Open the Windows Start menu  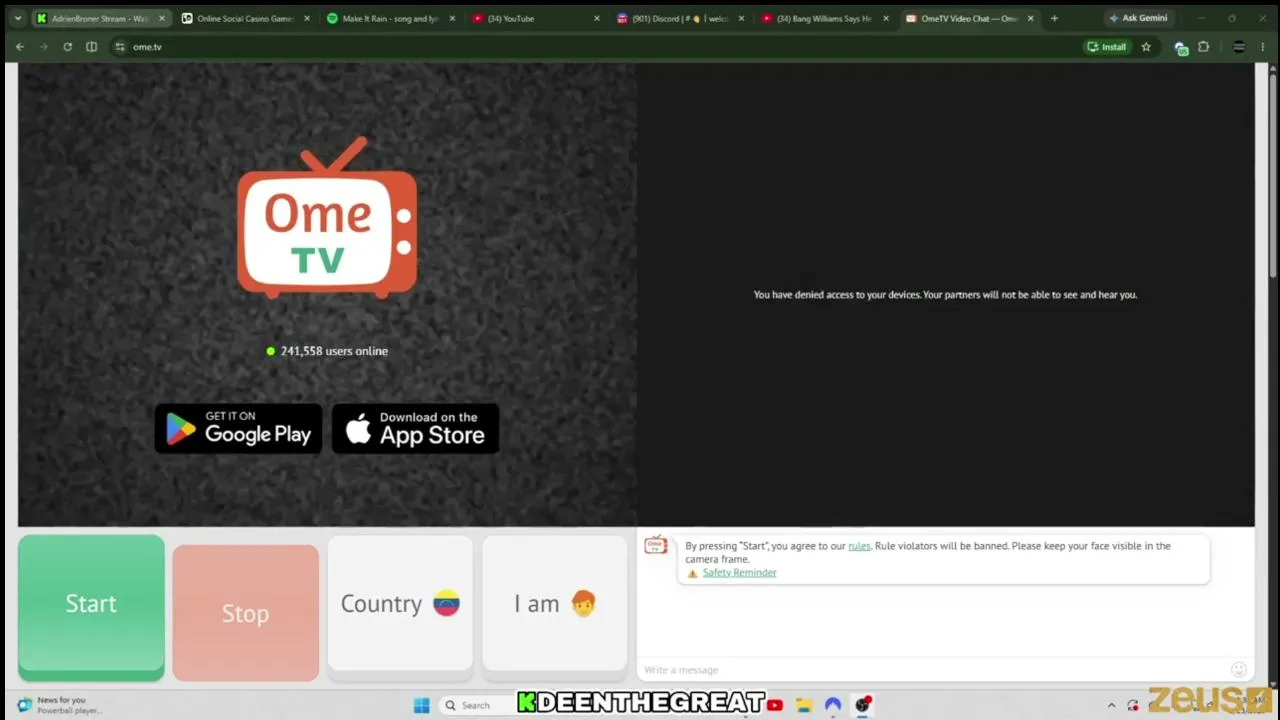pyautogui.click(x=422, y=705)
